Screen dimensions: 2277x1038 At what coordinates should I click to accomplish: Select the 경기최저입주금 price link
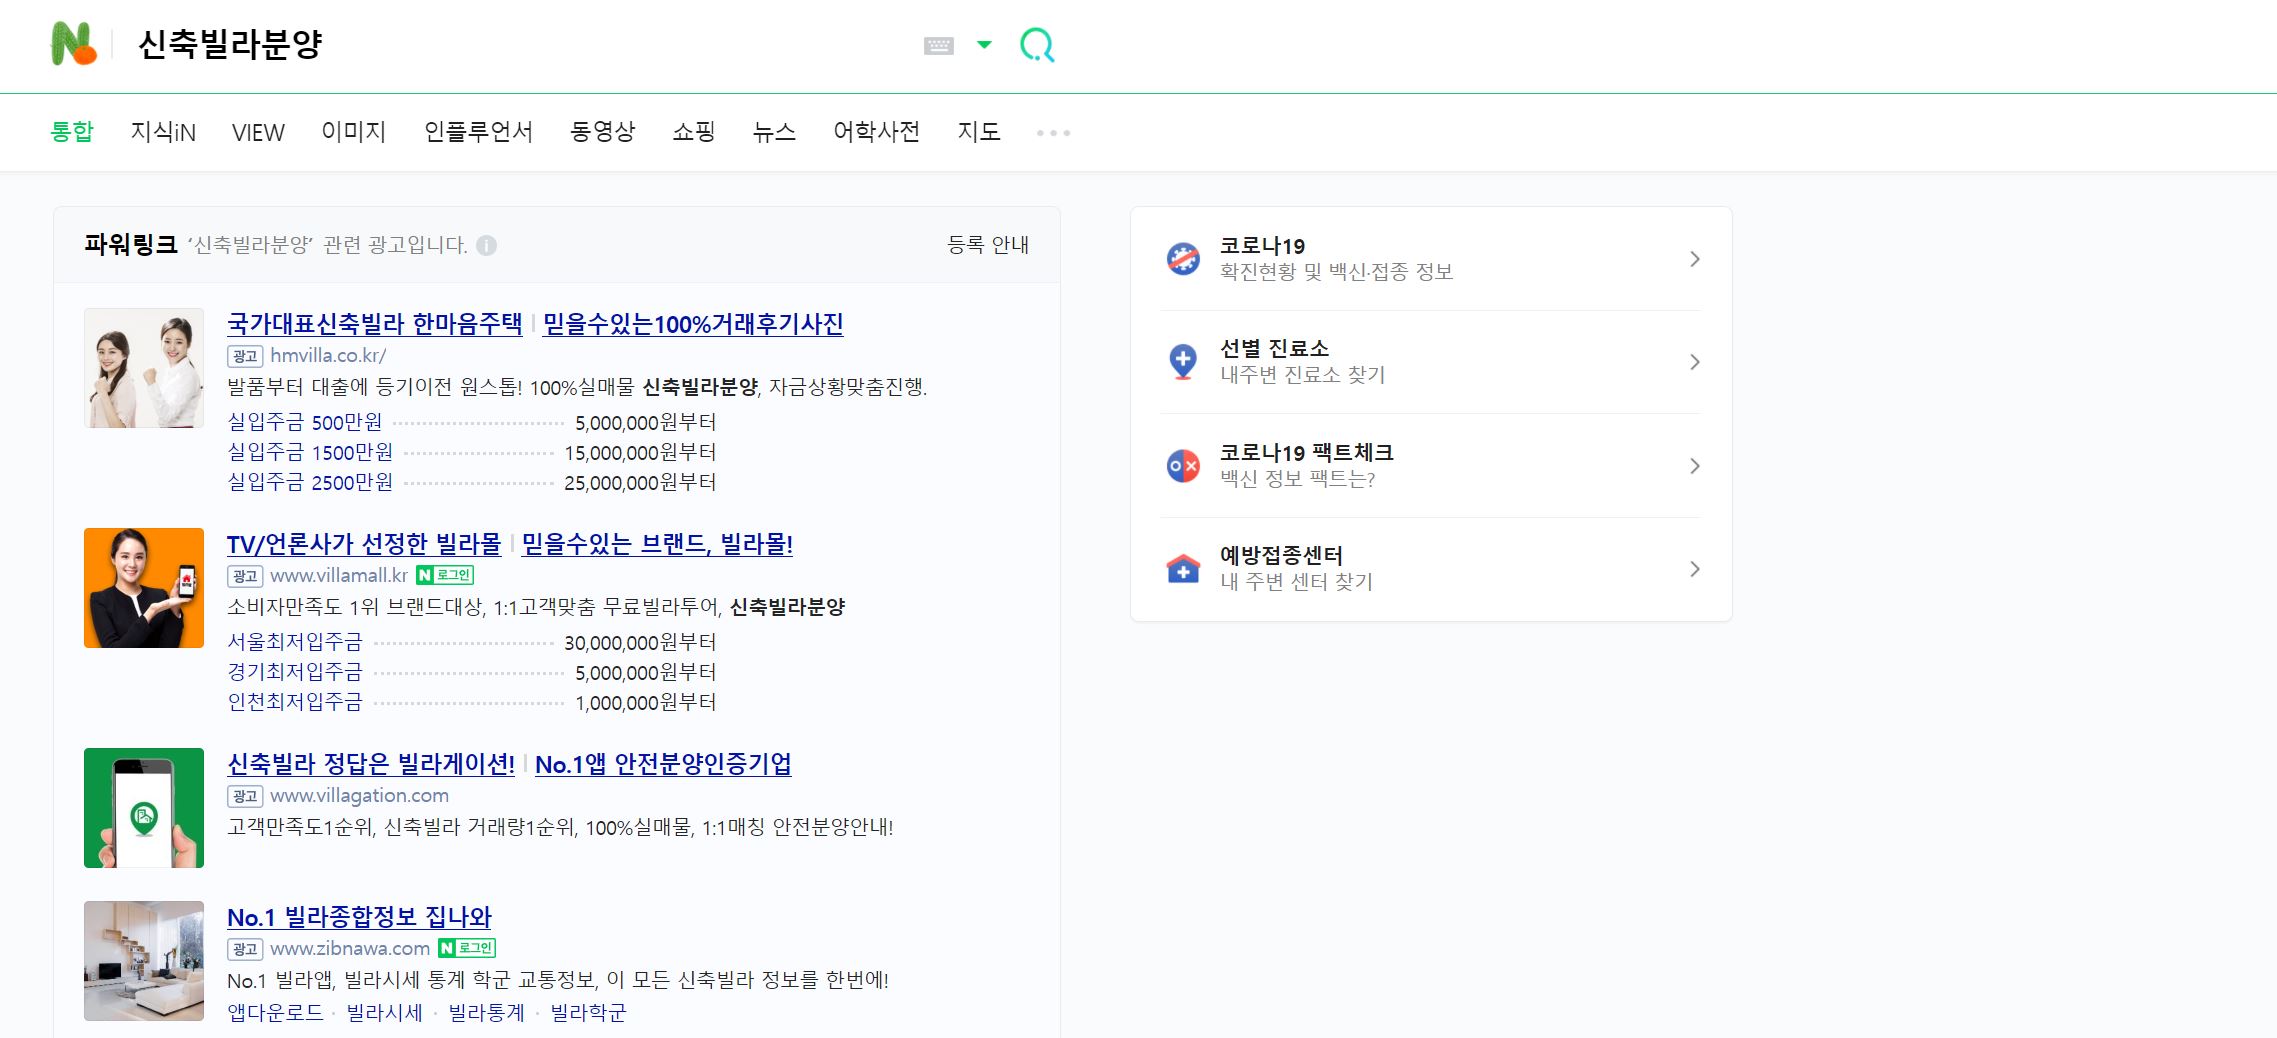click(x=295, y=672)
